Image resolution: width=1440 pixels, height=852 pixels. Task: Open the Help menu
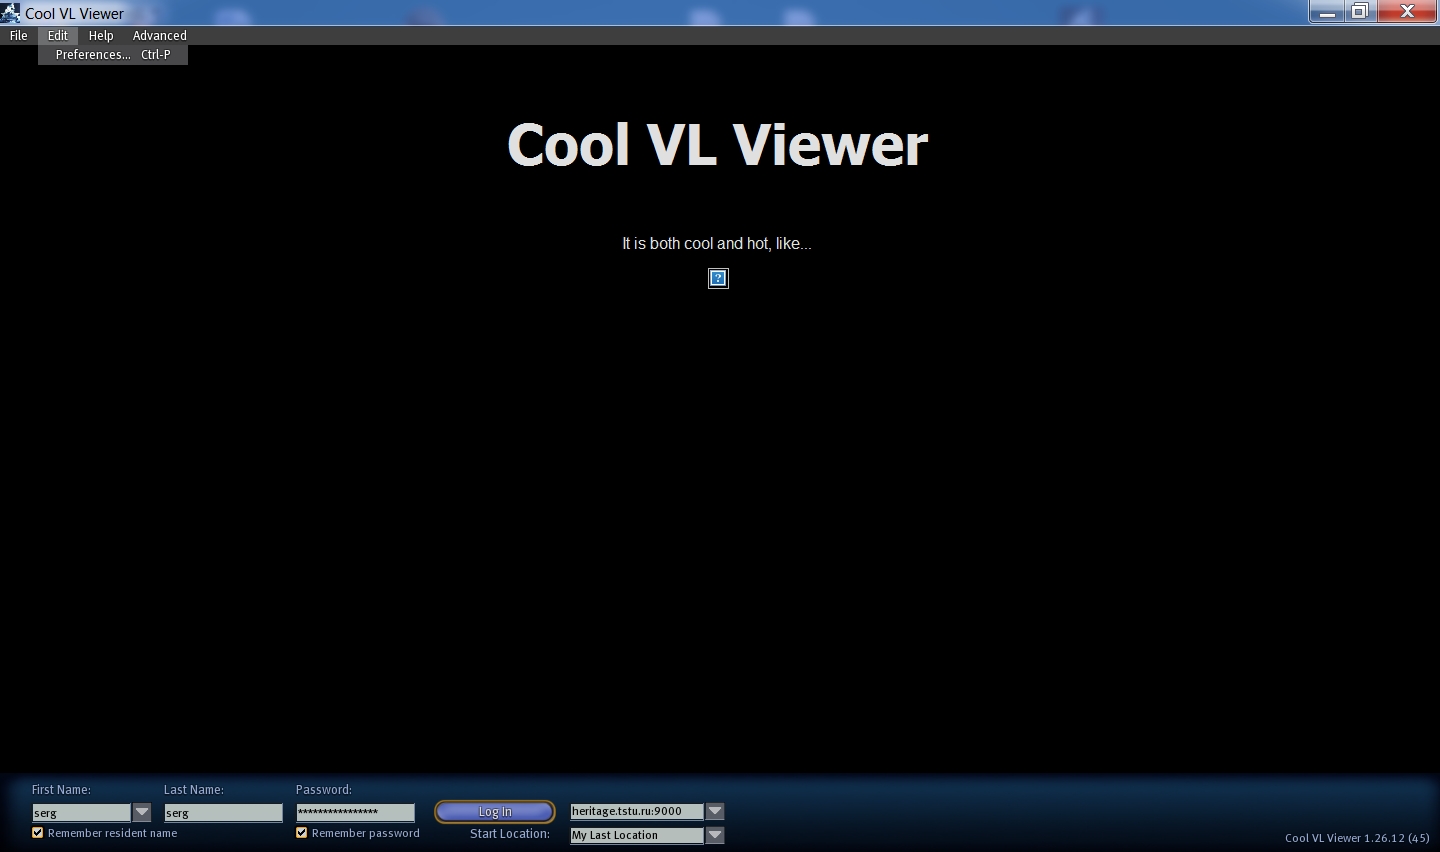[101, 35]
